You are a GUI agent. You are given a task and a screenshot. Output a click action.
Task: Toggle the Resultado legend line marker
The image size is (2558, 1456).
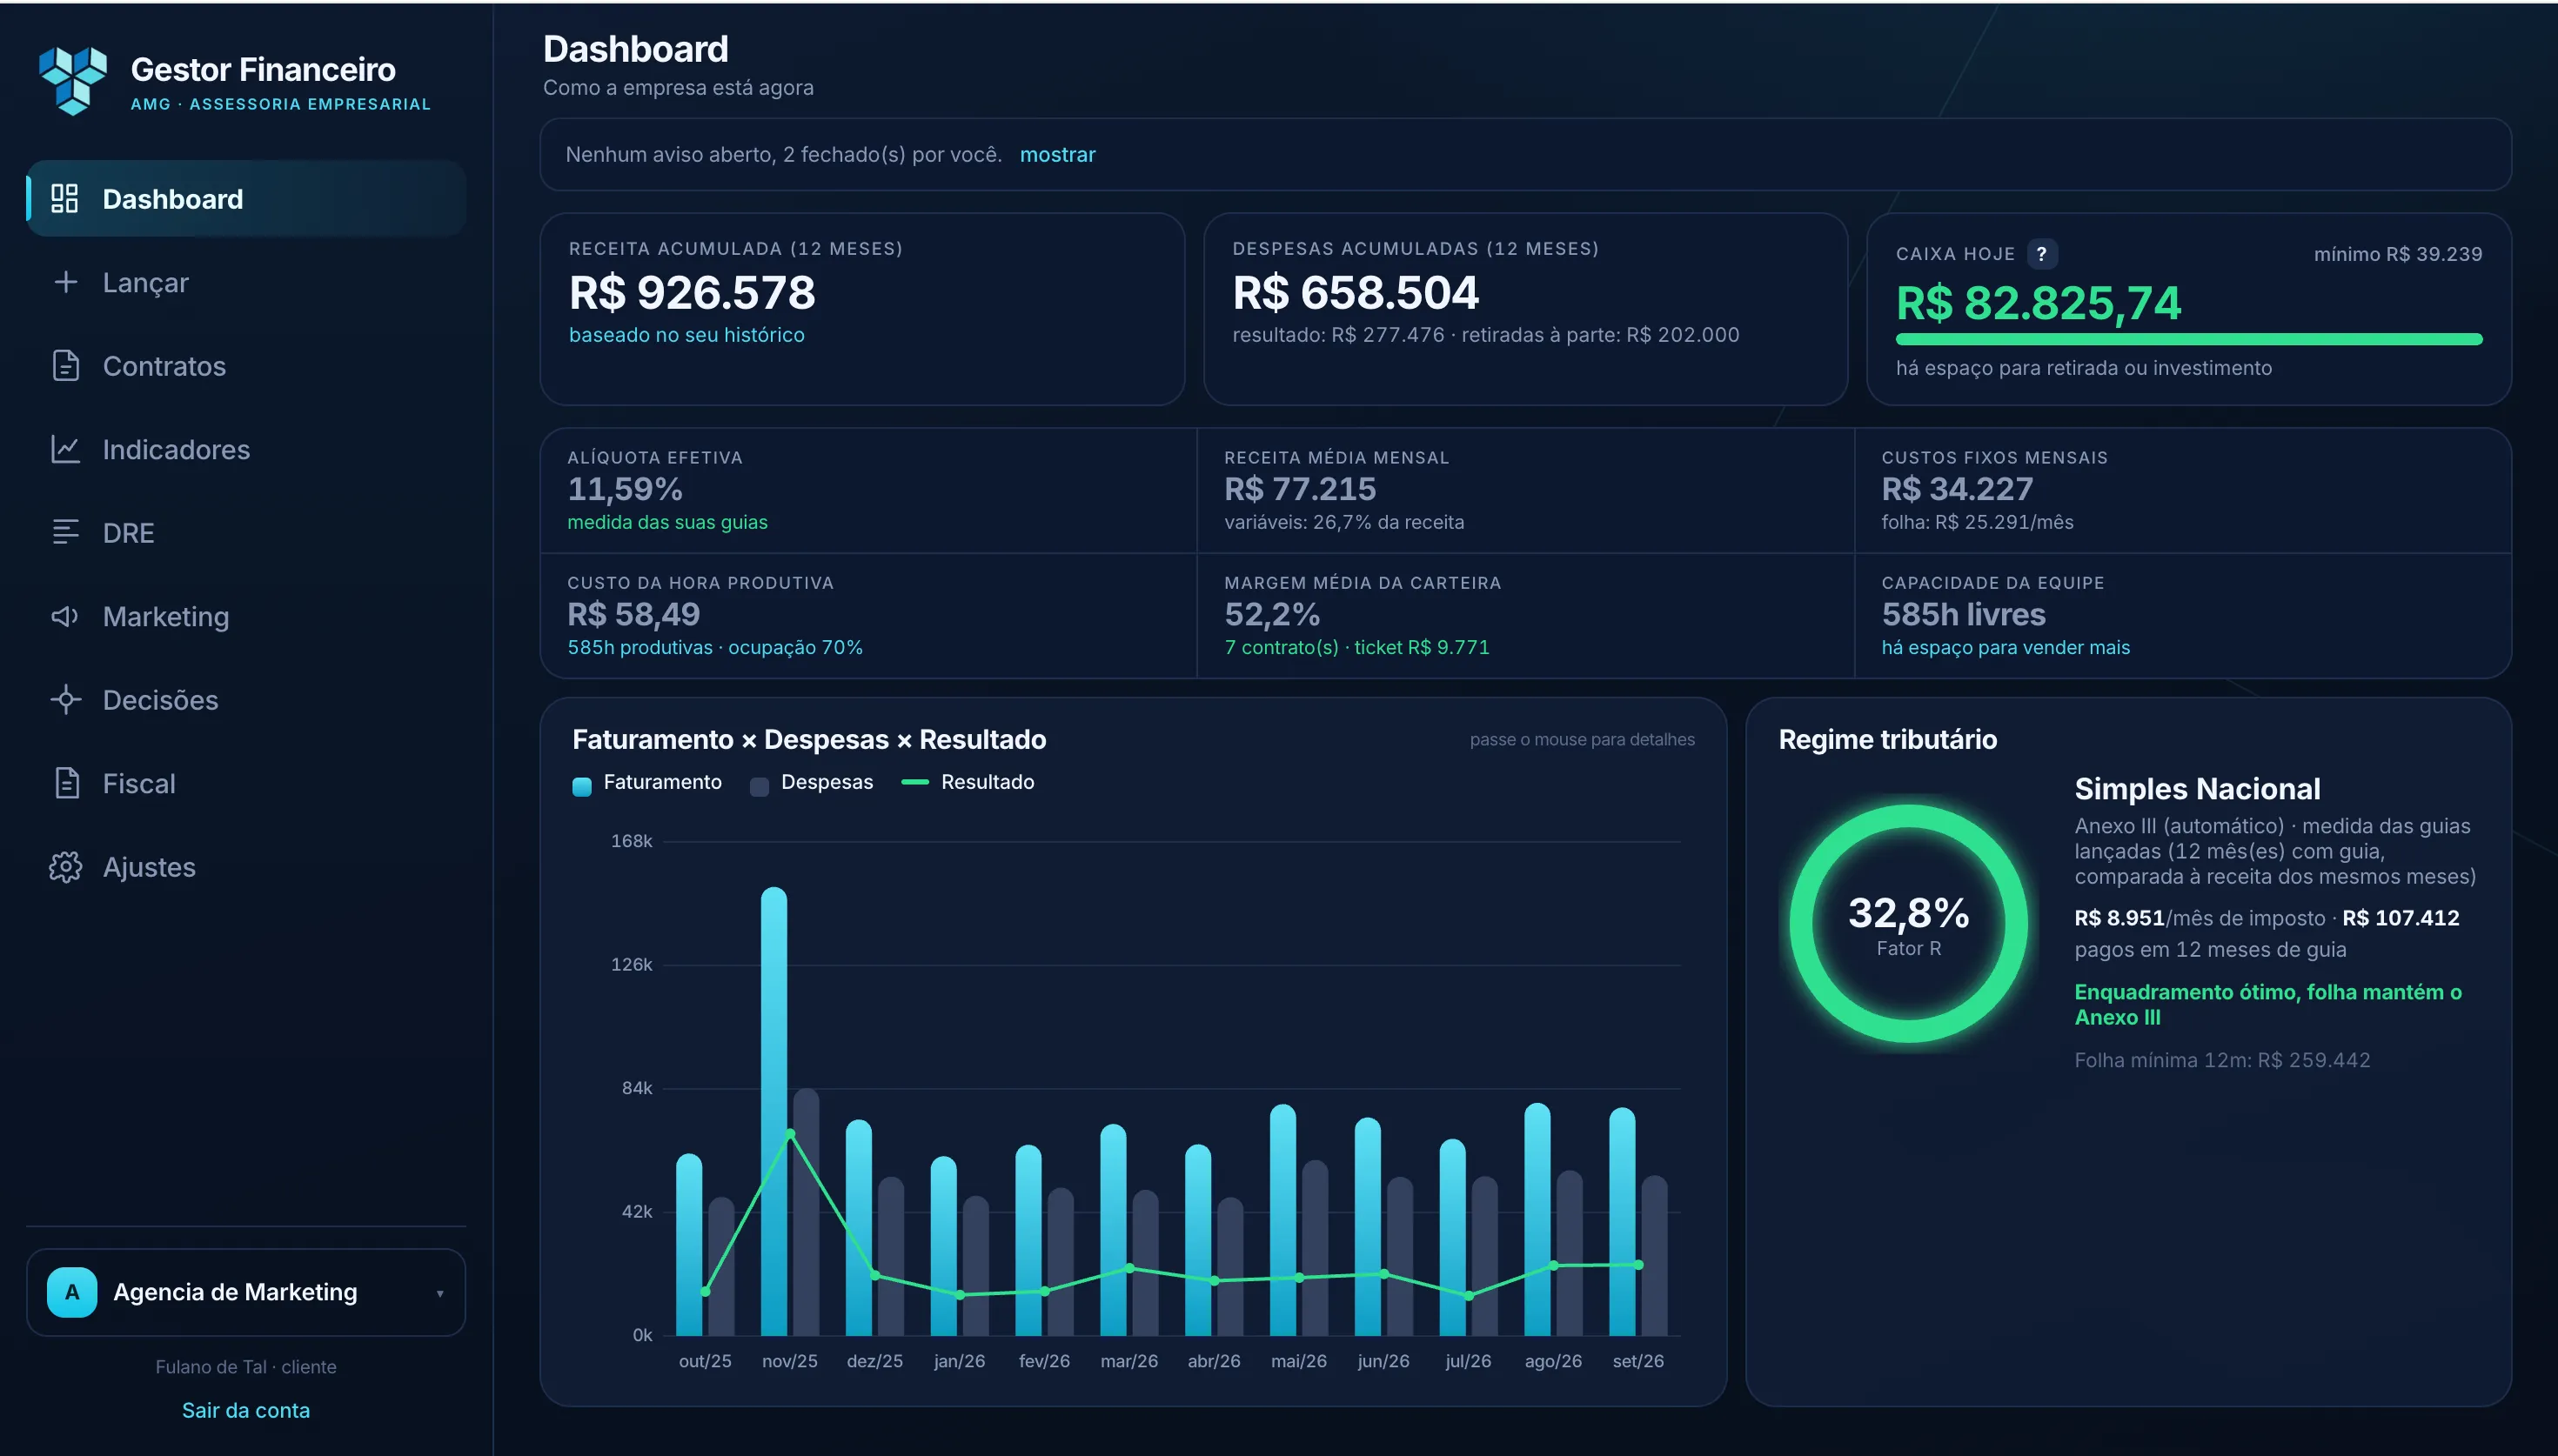915,782
